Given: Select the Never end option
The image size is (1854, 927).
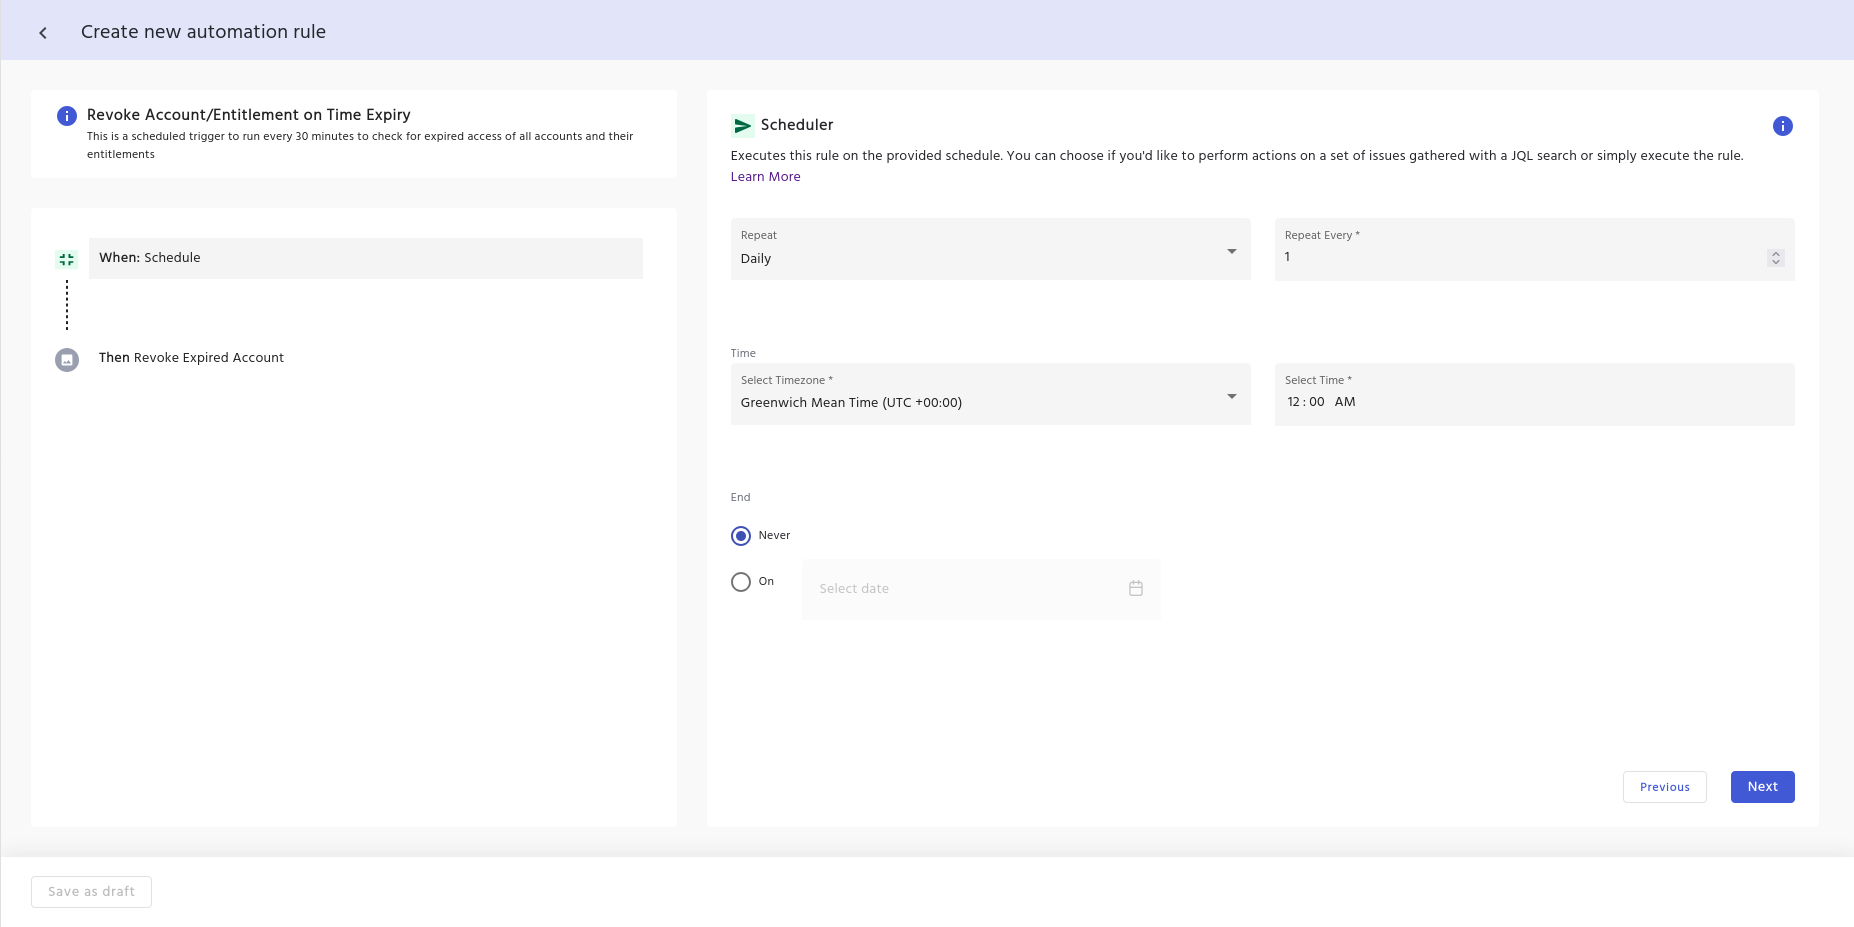Looking at the screenshot, I should tap(741, 536).
